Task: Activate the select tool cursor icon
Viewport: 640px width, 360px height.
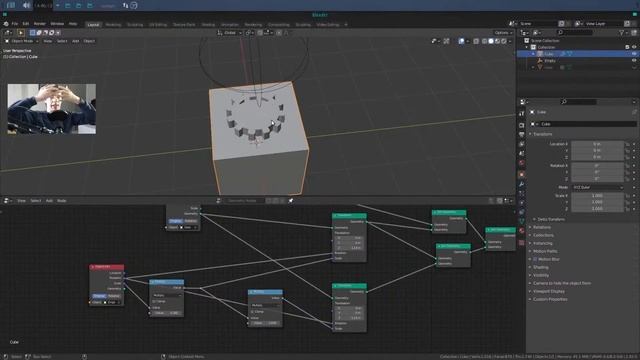Action: (x=20, y=33)
